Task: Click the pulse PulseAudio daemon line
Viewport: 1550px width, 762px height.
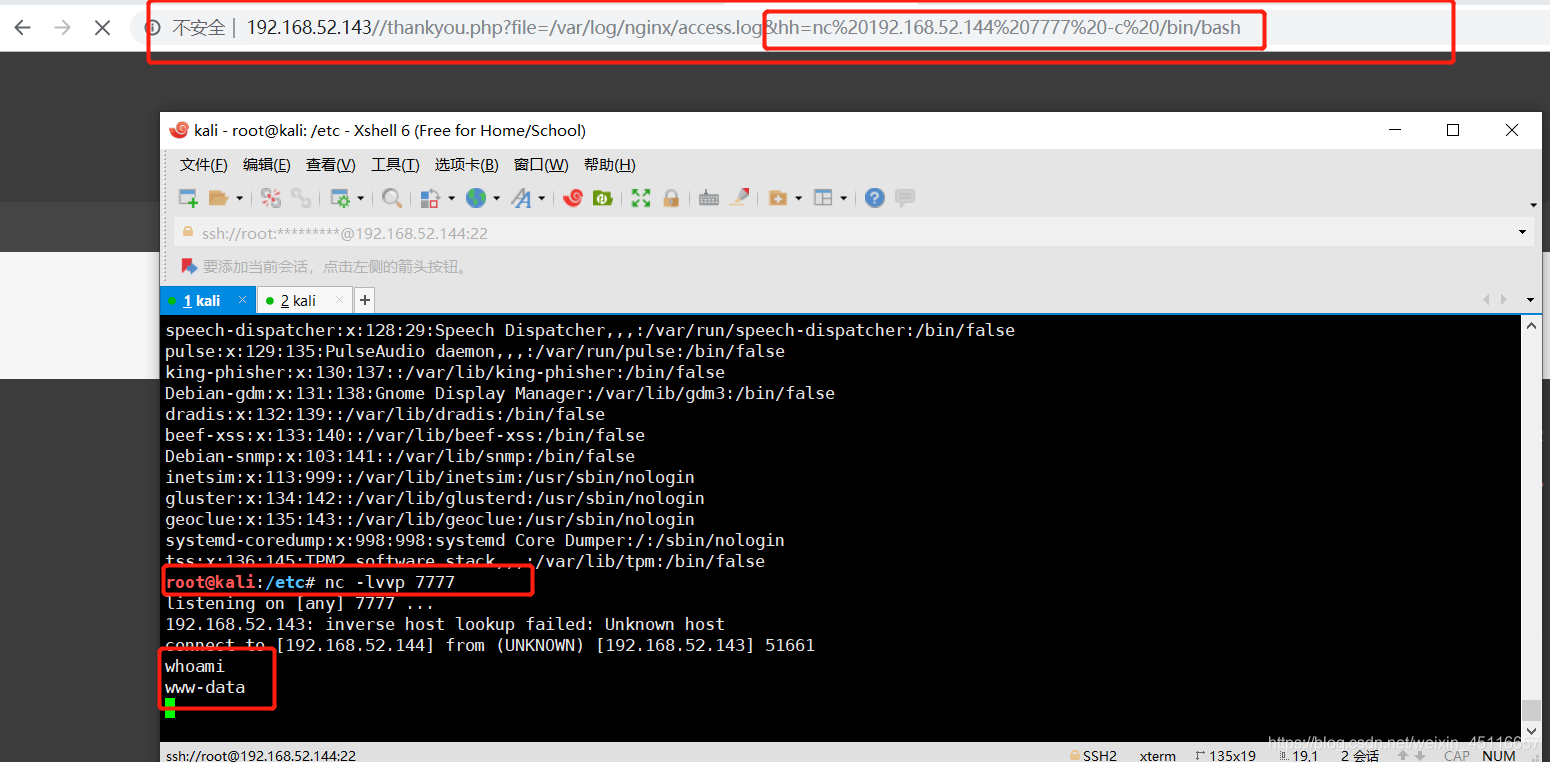Action: point(475,351)
